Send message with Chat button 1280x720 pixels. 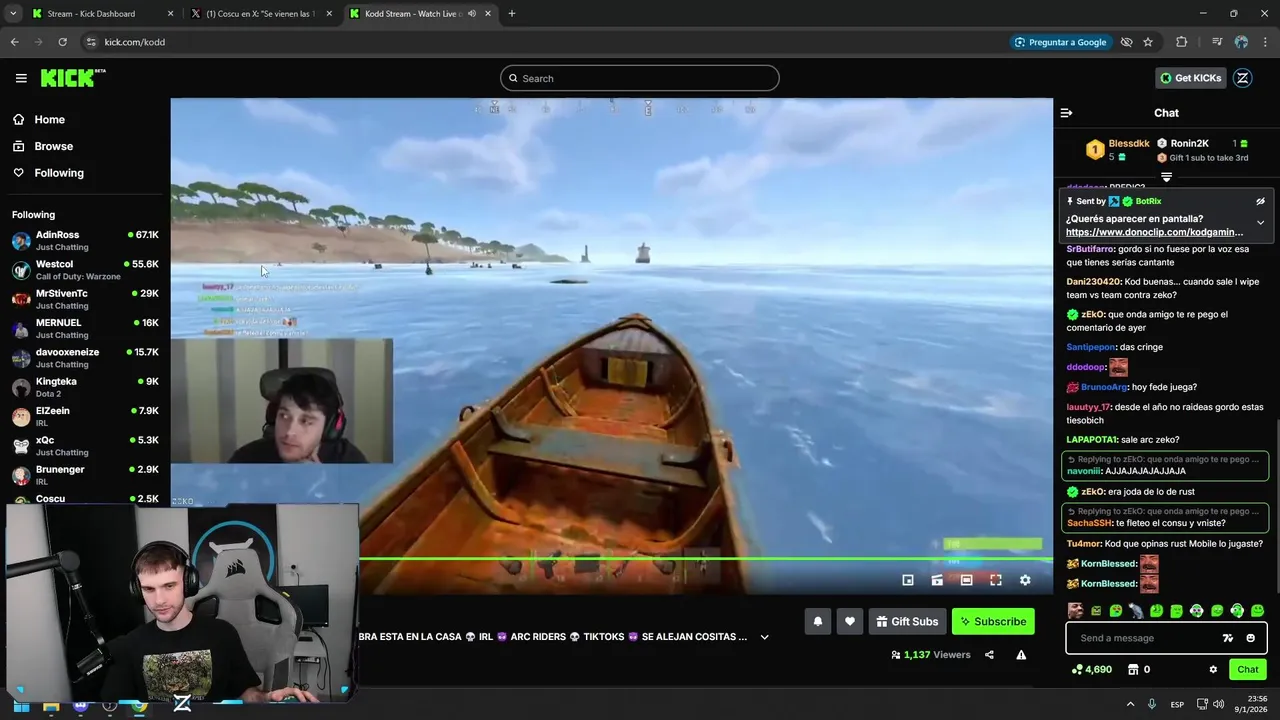(x=1248, y=669)
